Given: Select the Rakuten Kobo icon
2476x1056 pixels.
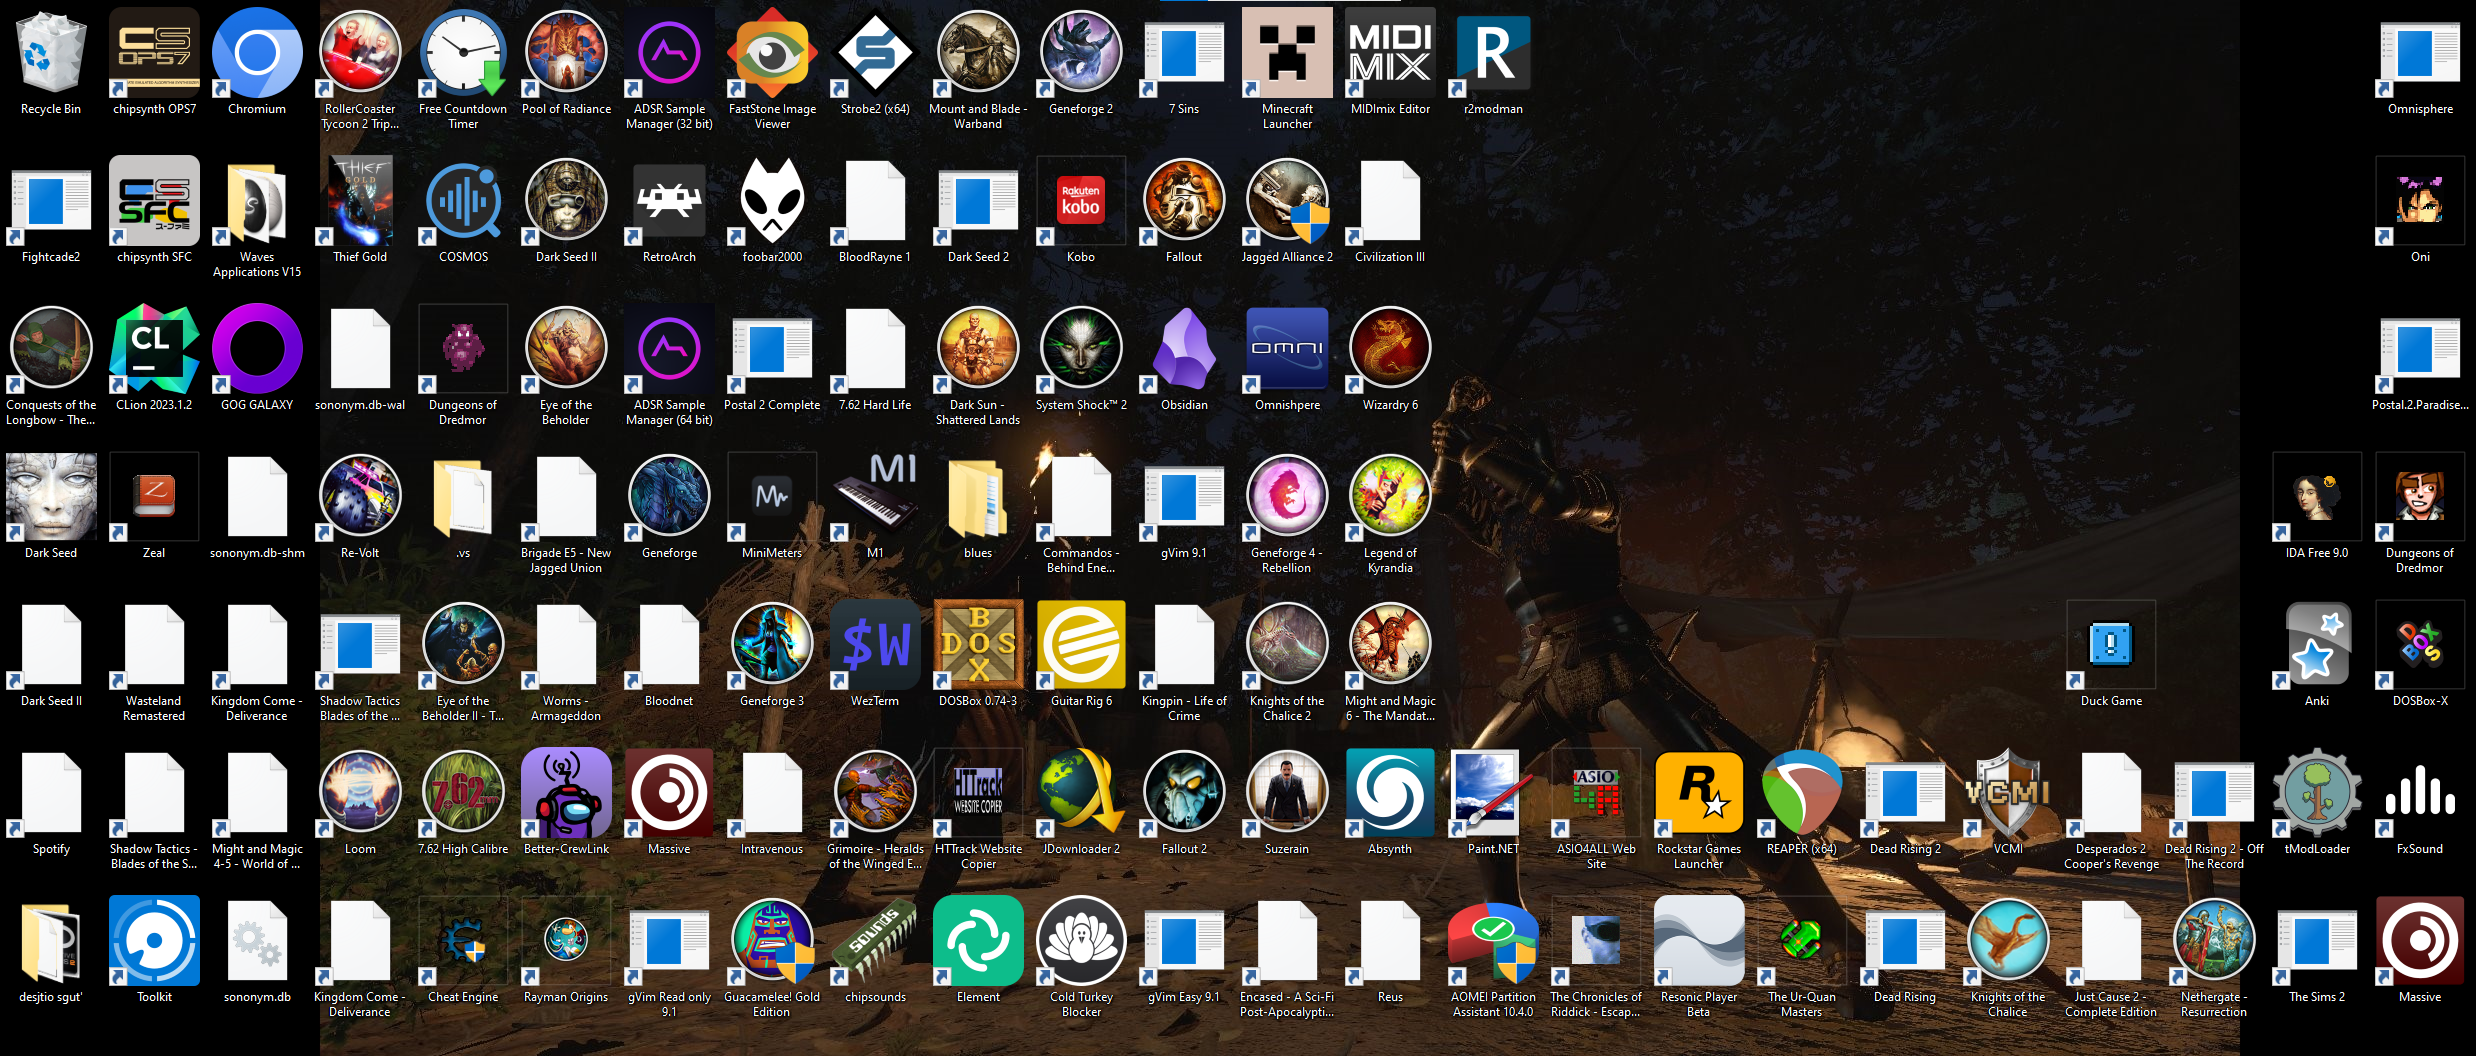Looking at the screenshot, I should click(x=1081, y=201).
